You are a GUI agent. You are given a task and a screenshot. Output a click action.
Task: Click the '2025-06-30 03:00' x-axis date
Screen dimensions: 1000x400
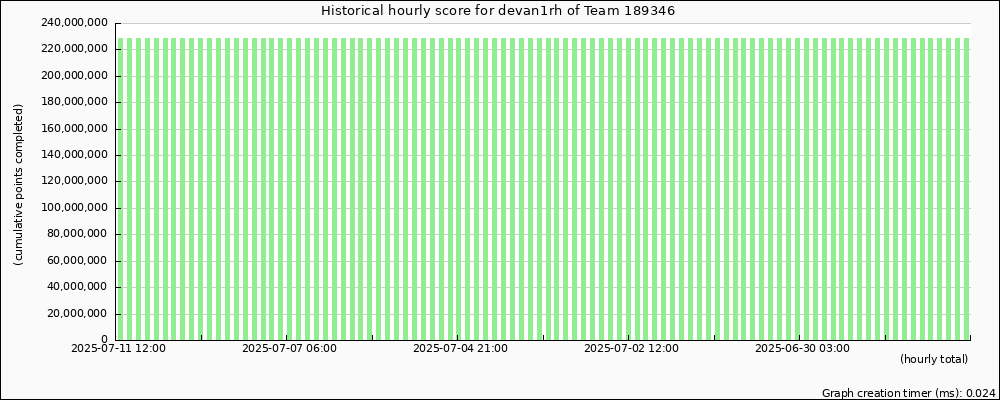click(802, 348)
